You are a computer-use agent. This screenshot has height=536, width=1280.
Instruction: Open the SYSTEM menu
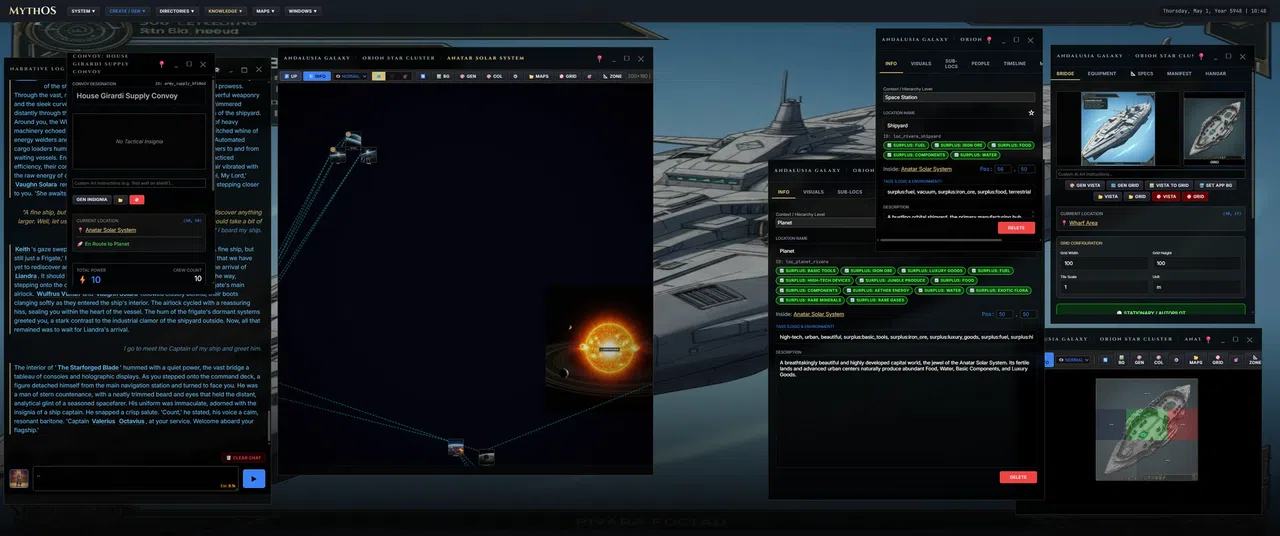click(x=83, y=11)
